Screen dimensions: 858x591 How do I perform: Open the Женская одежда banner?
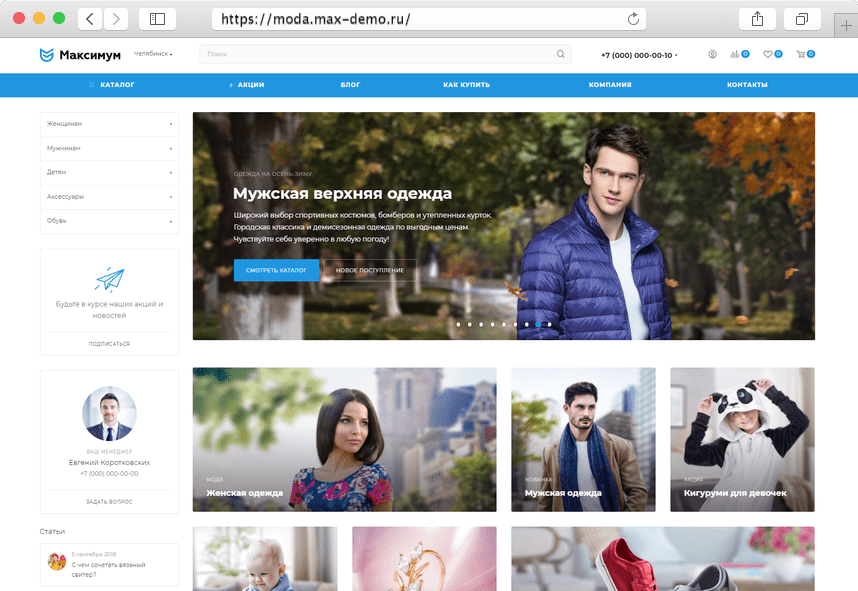pos(345,439)
